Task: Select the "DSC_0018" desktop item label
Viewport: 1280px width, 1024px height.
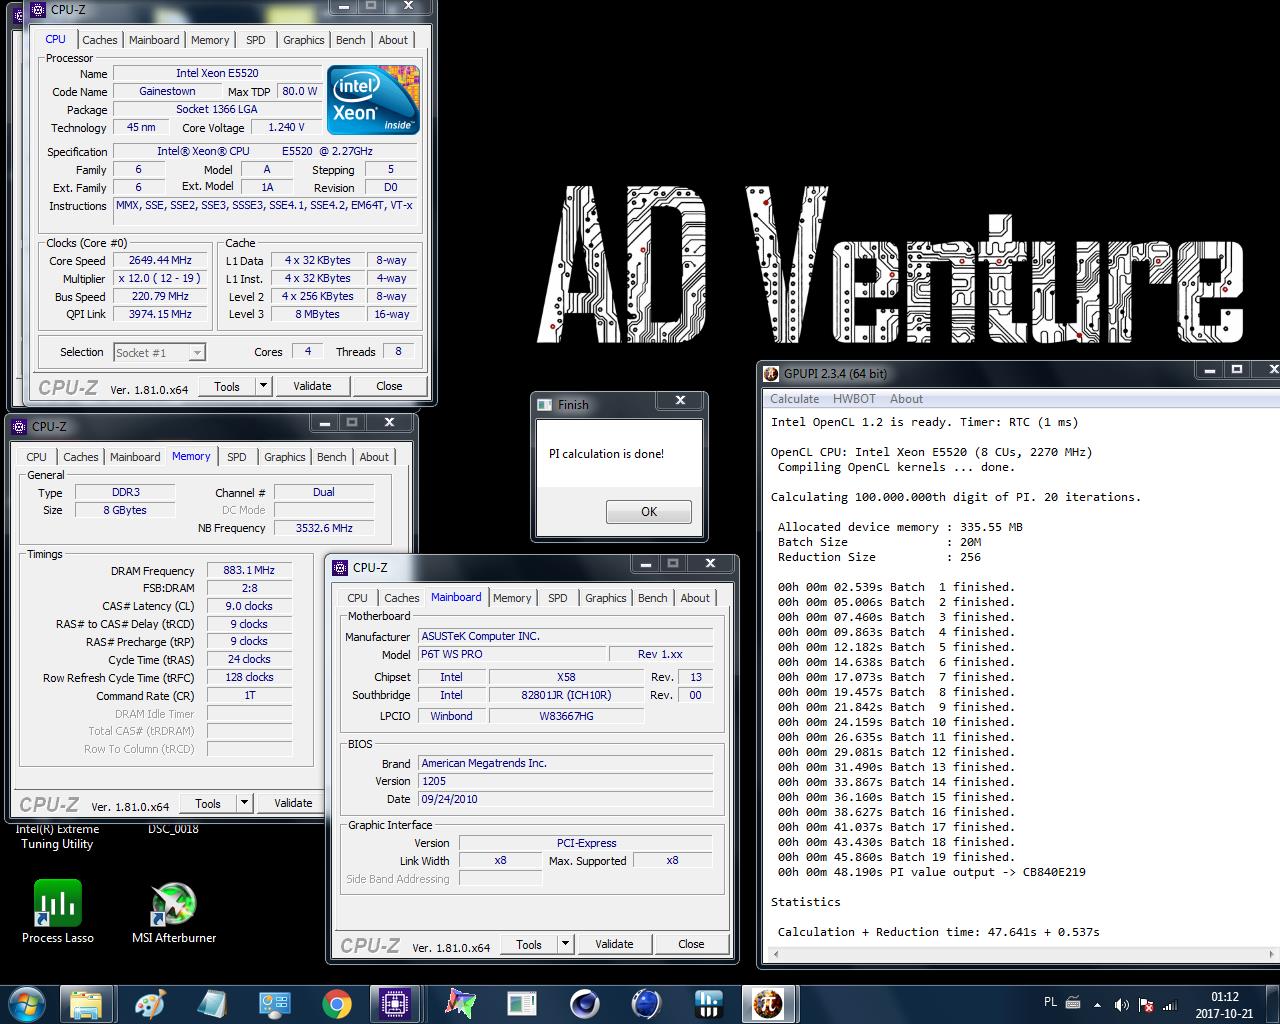Action: (x=173, y=829)
